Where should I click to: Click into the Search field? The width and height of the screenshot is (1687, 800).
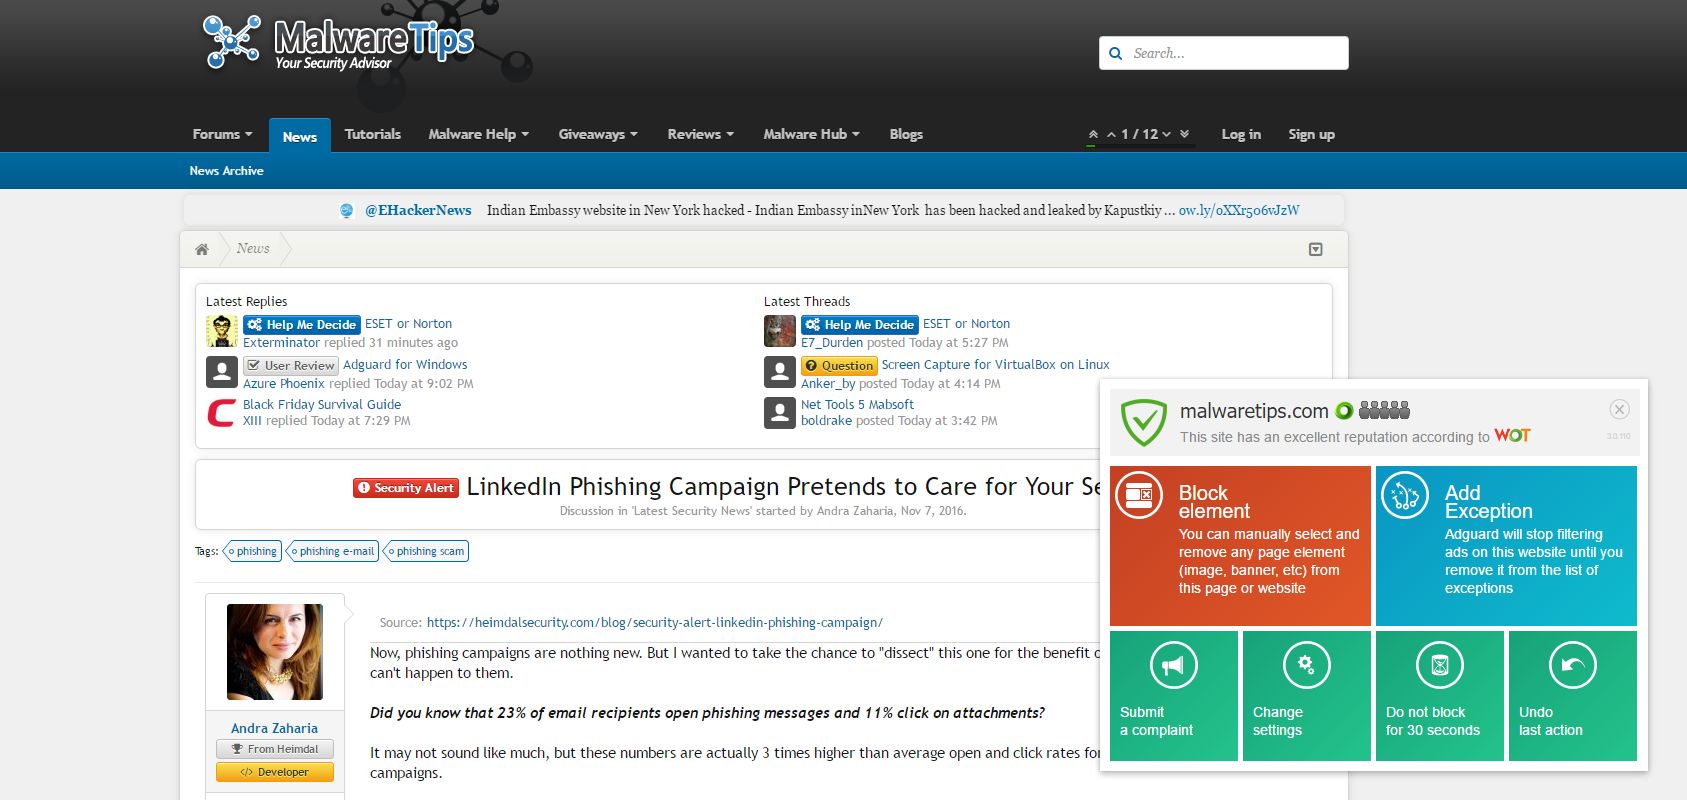click(x=1235, y=53)
